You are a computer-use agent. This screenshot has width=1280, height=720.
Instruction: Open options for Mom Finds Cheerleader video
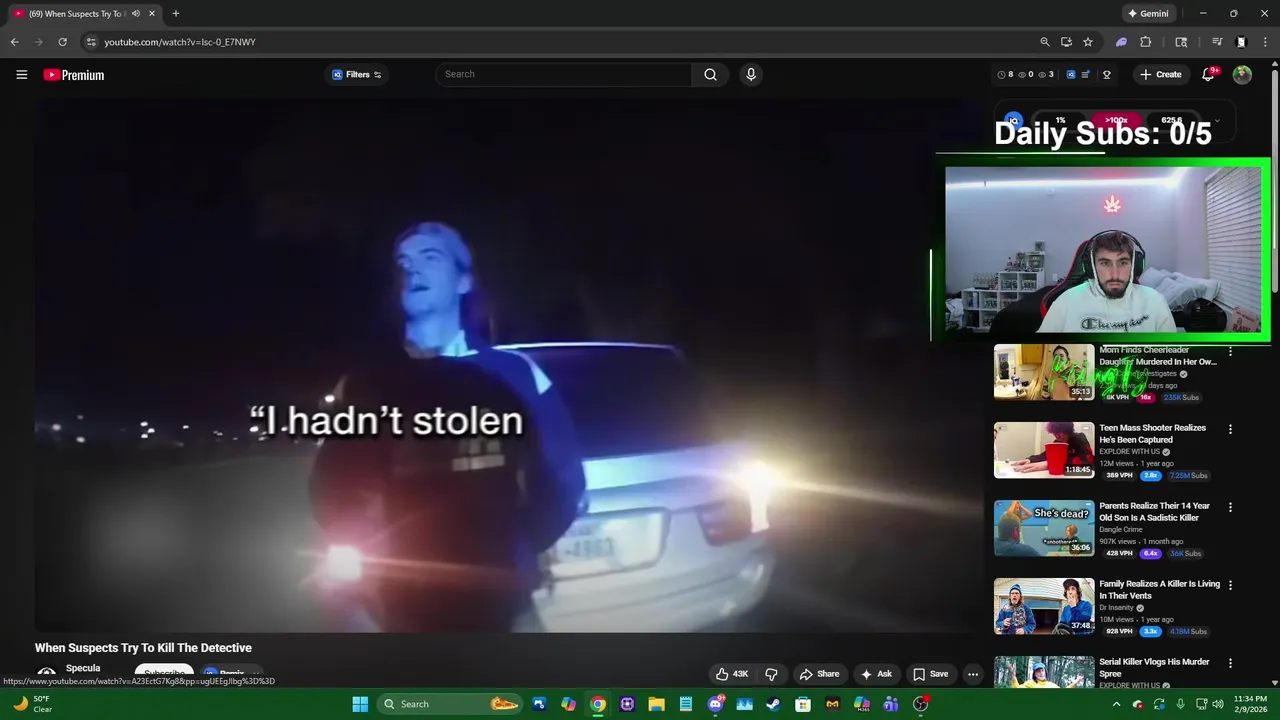[1231, 351]
